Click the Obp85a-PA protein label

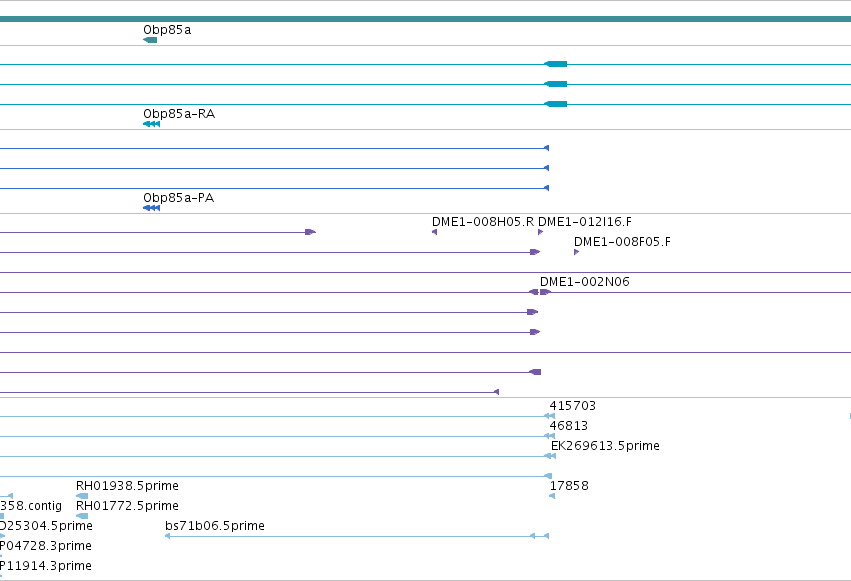[179, 198]
